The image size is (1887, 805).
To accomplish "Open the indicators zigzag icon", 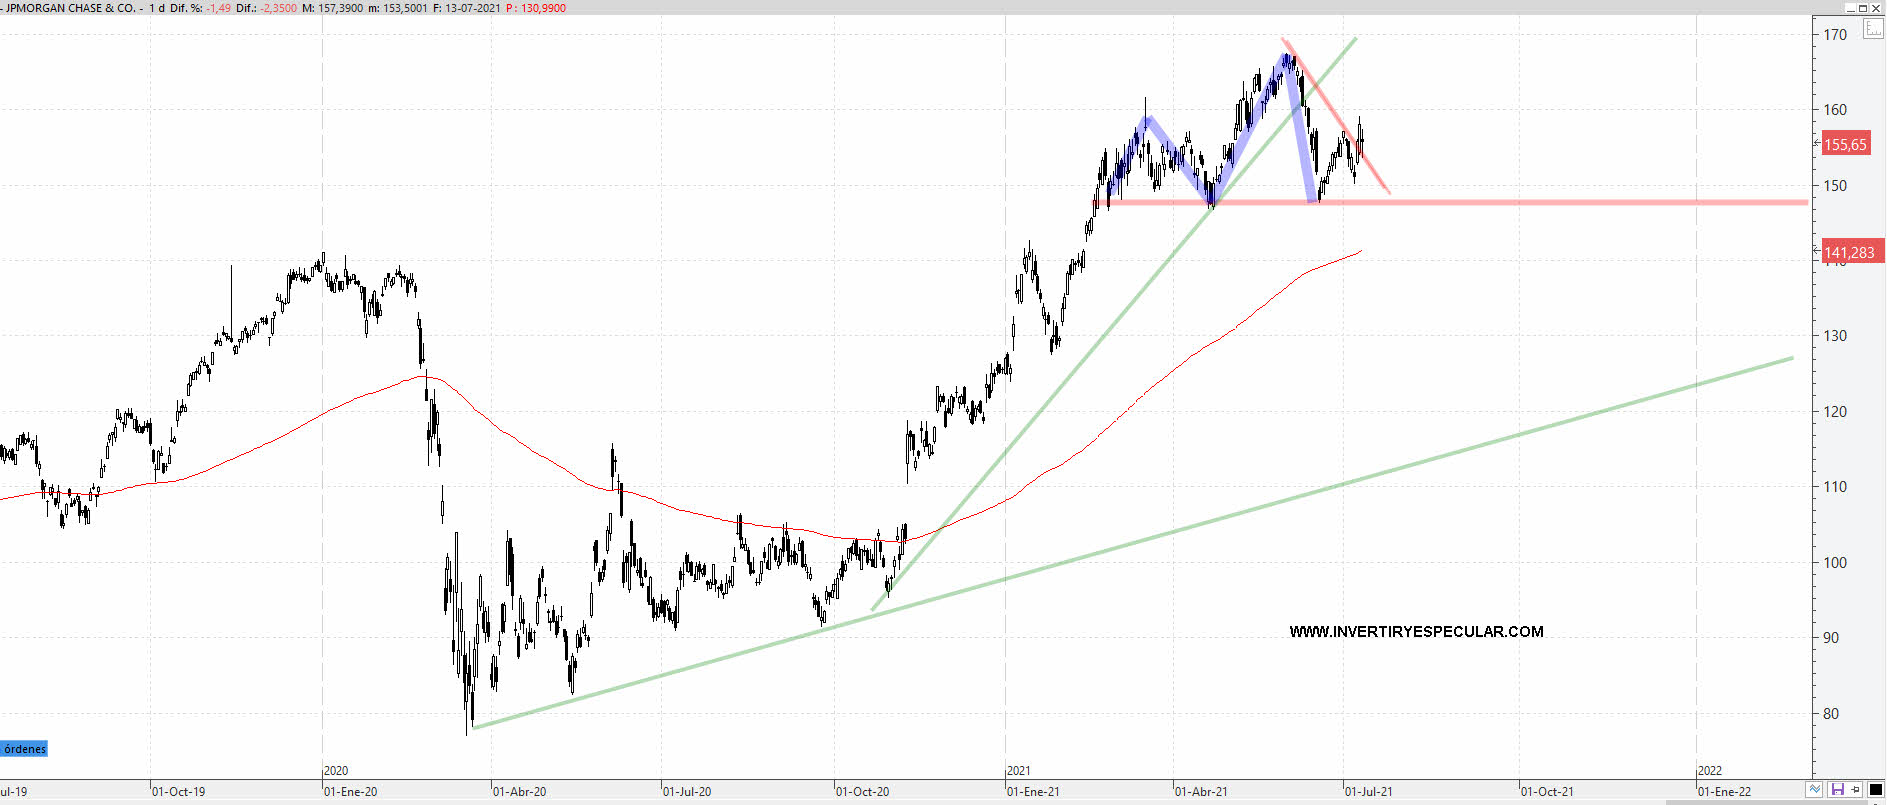I will (x=1814, y=790).
